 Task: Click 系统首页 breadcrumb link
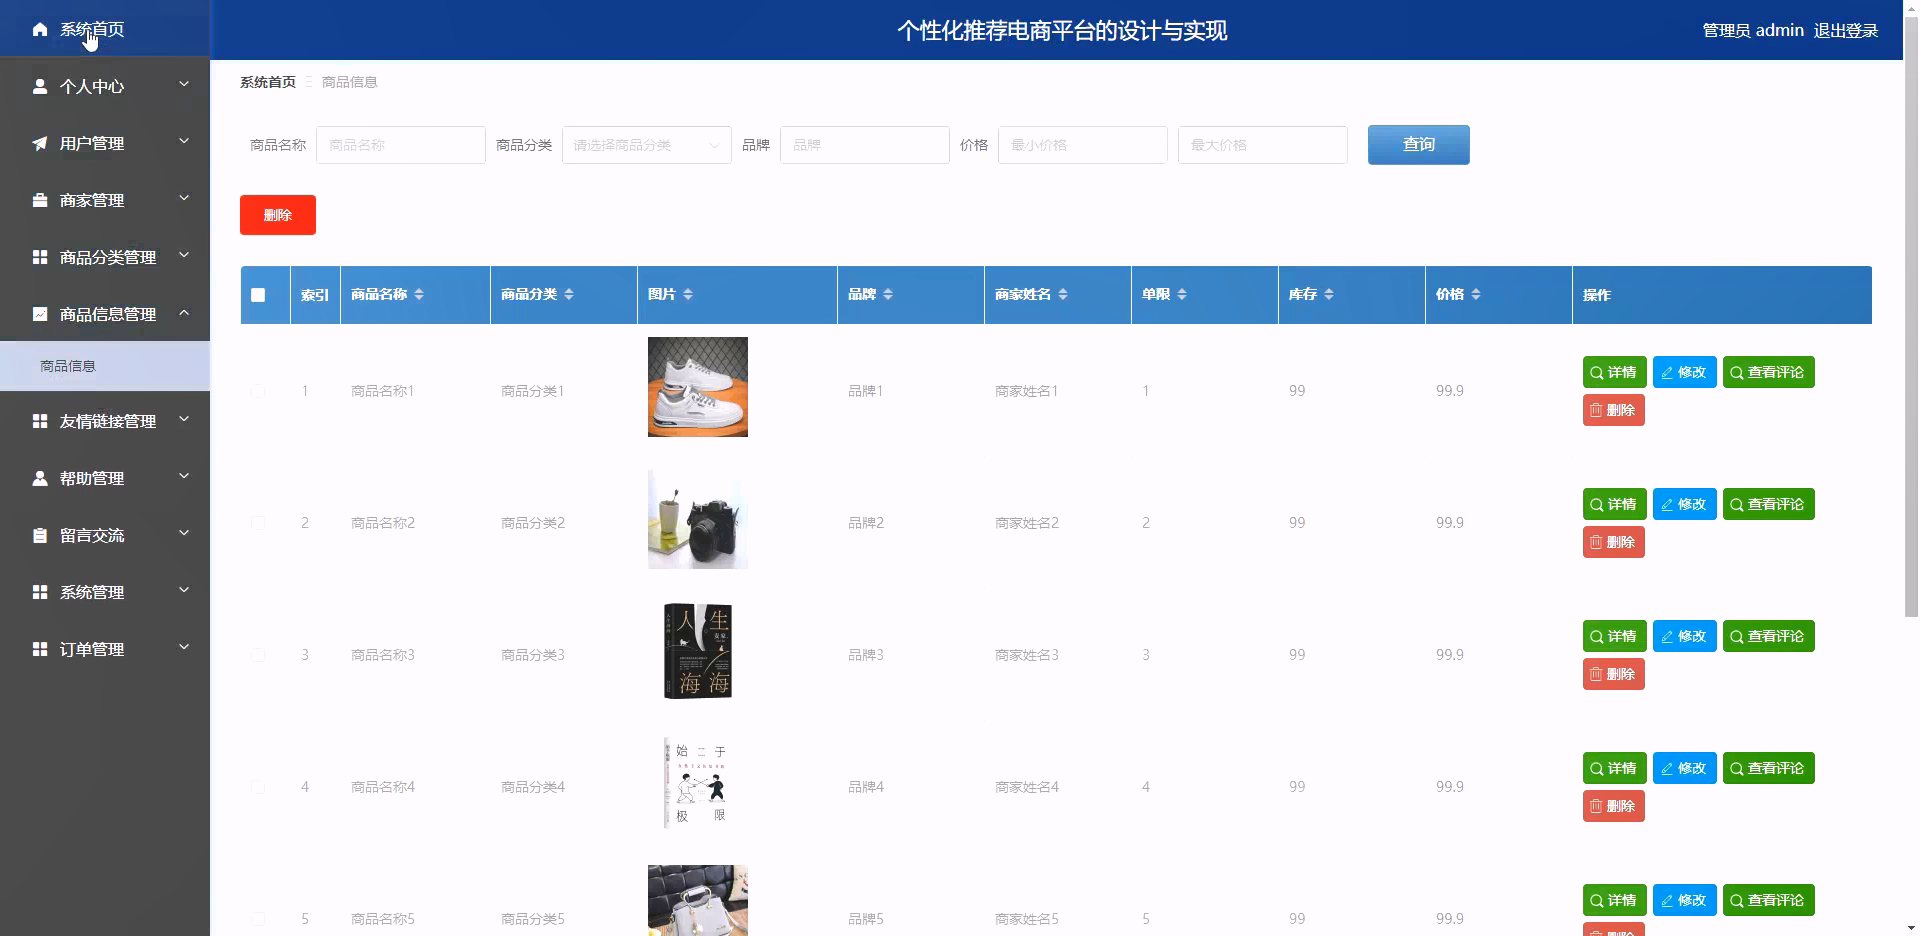268,82
